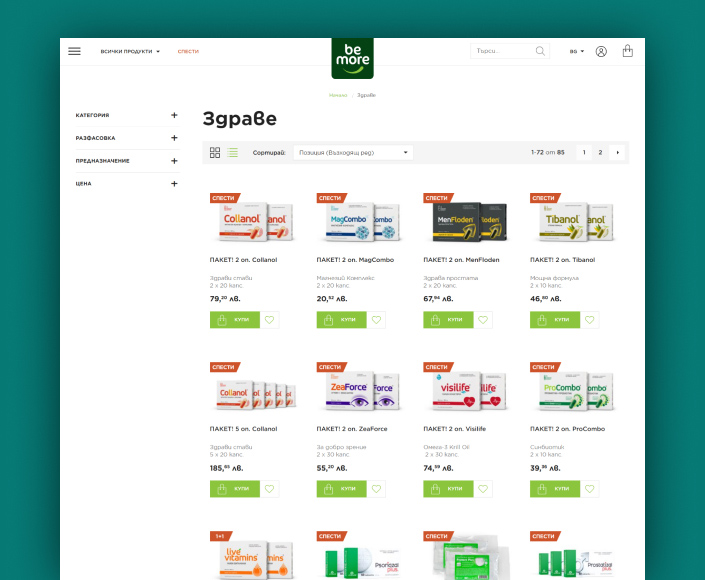Click the search magnifier icon
The height and width of the screenshot is (580, 705).
click(x=540, y=51)
